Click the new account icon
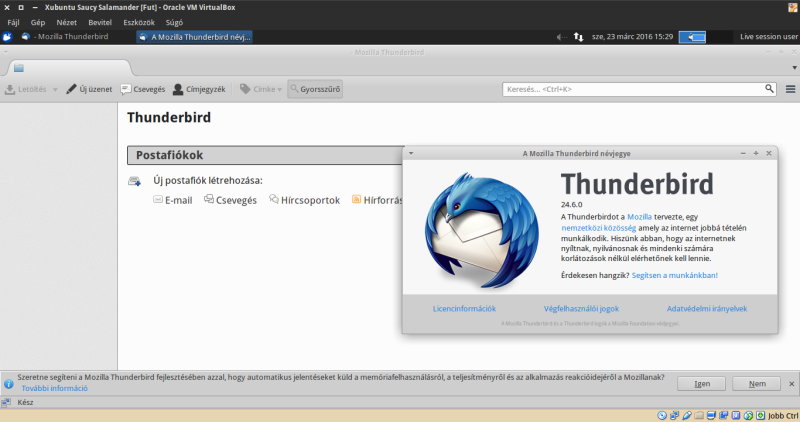Viewport: 800px width, 422px height. pos(134,181)
